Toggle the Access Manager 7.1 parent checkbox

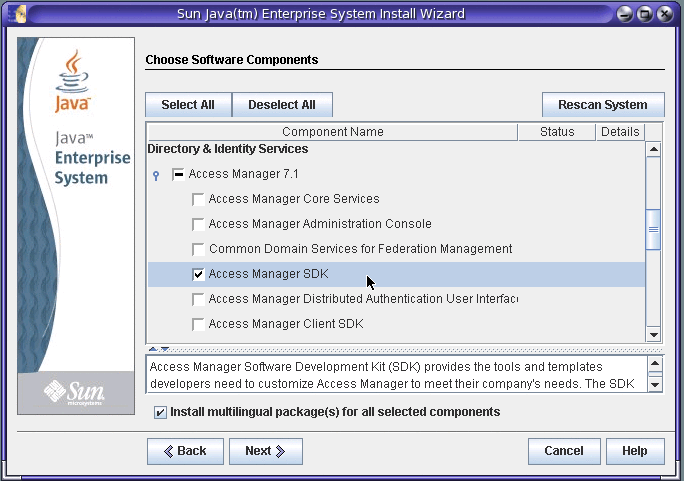click(x=178, y=174)
